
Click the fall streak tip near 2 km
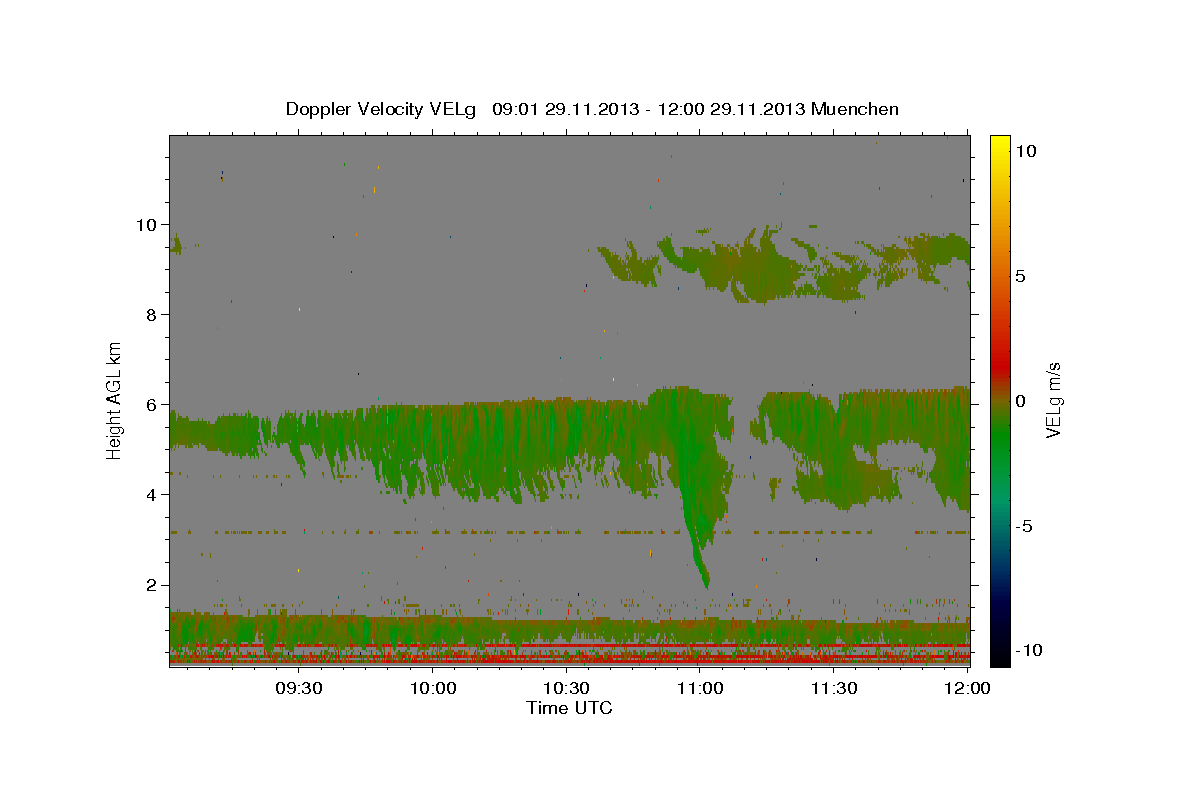[x=706, y=581]
